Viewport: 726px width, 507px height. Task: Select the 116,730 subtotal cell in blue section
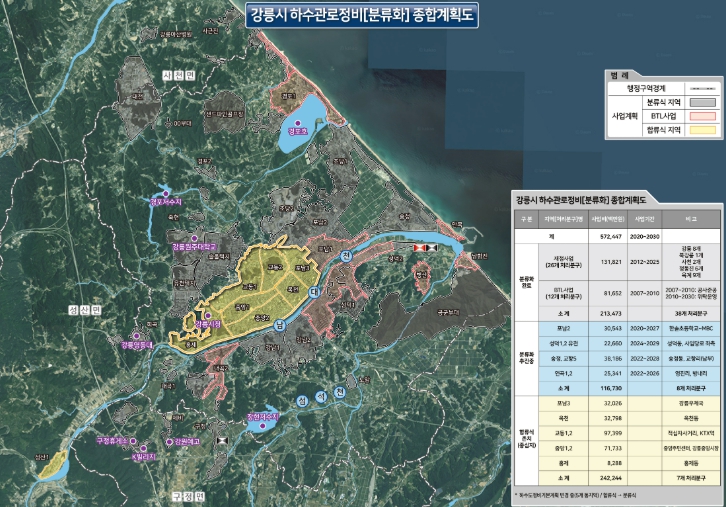pyautogui.click(x=608, y=388)
